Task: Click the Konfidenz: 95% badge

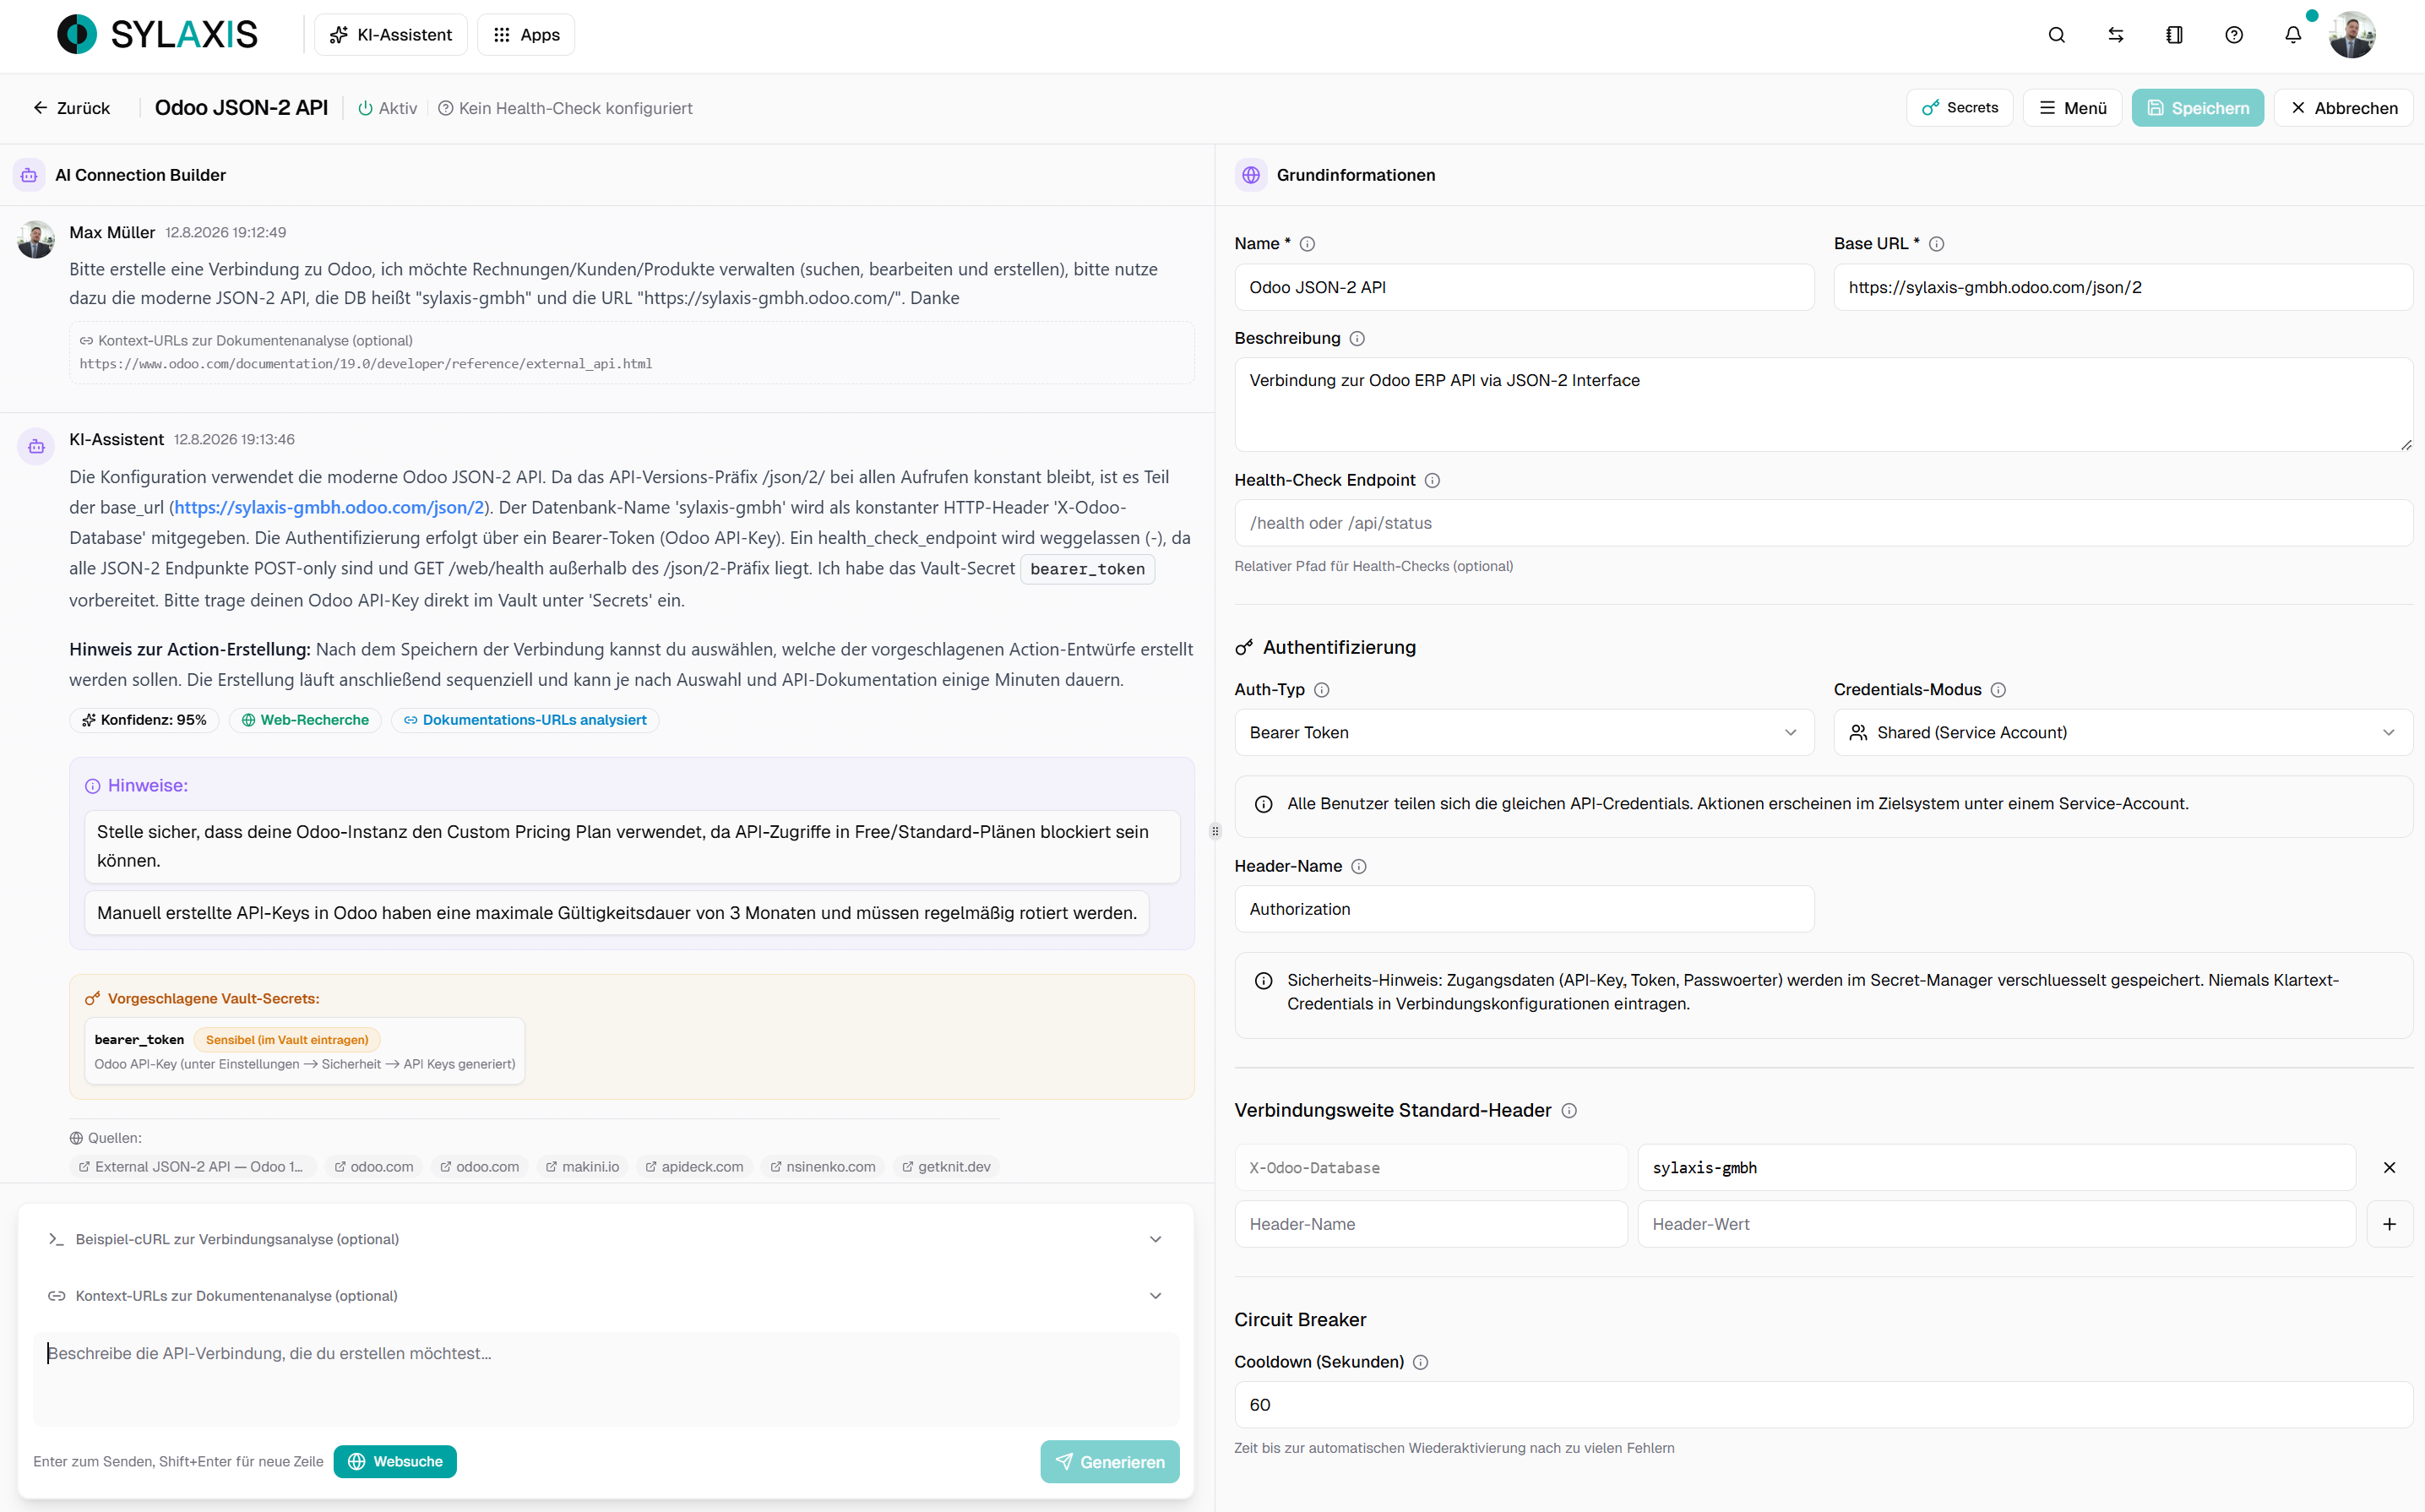Action: coord(144,720)
